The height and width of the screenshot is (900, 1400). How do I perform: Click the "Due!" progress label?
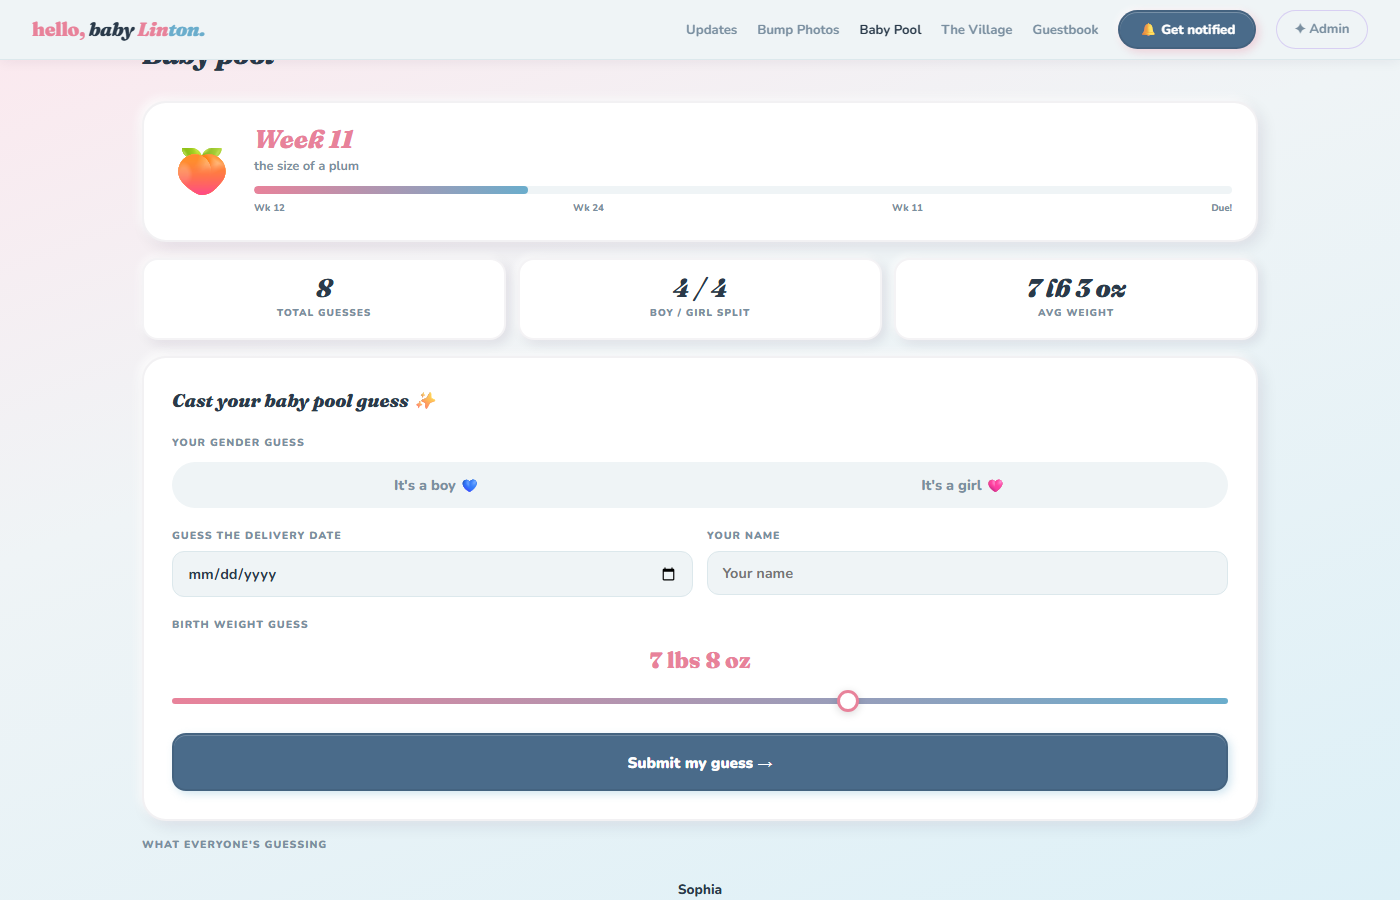pyautogui.click(x=1221, y=208)
